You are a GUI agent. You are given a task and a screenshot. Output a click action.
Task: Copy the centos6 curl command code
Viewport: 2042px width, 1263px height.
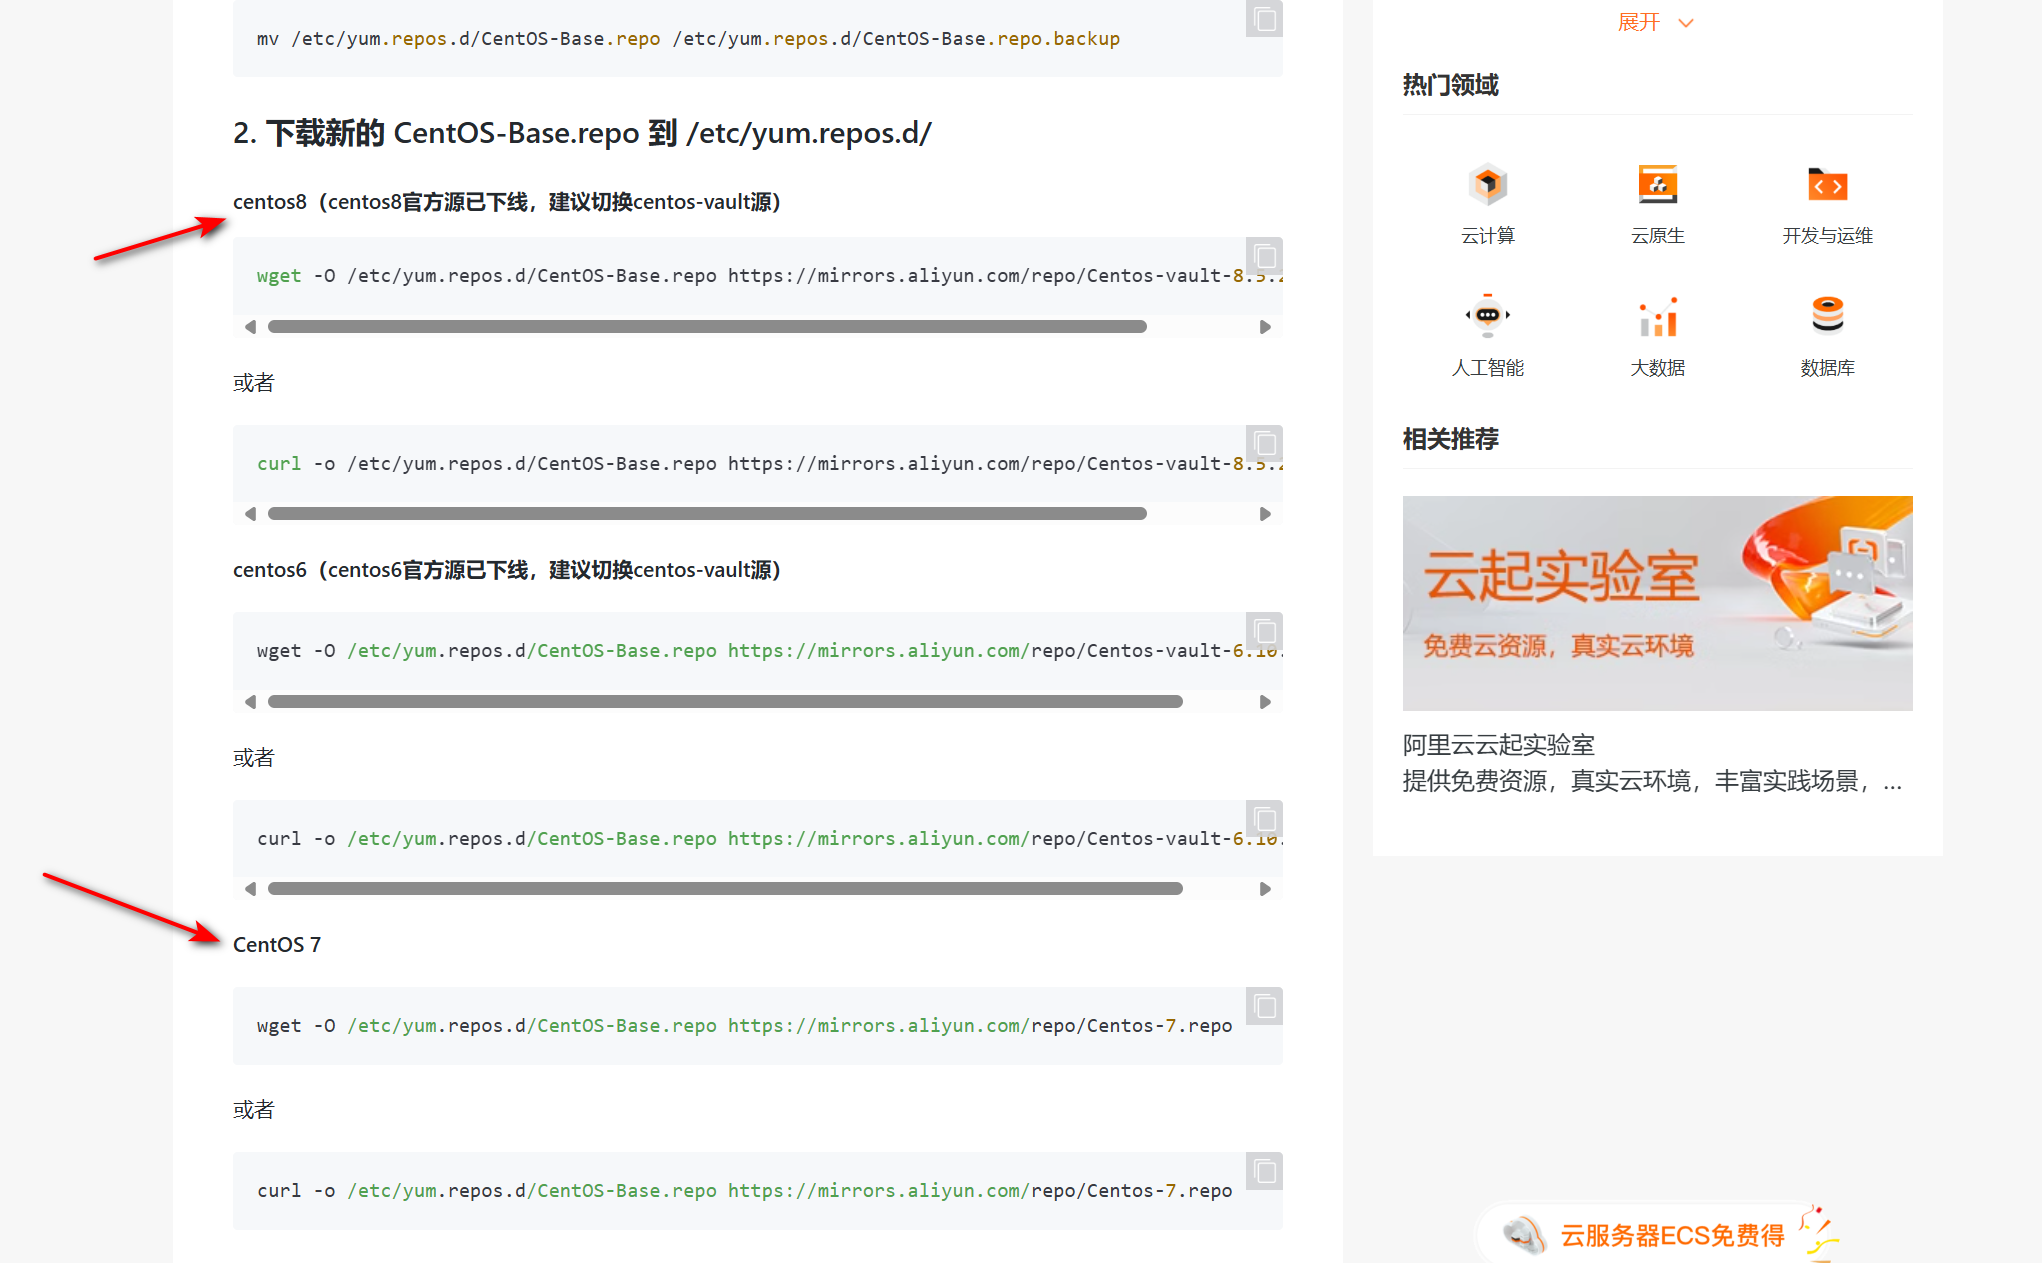tap(1264, 819)
